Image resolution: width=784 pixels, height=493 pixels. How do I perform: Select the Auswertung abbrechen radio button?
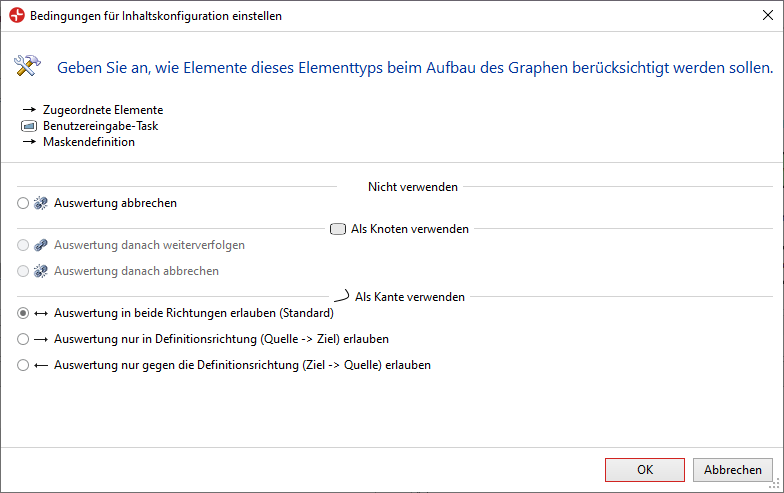(x=23, y=203)
